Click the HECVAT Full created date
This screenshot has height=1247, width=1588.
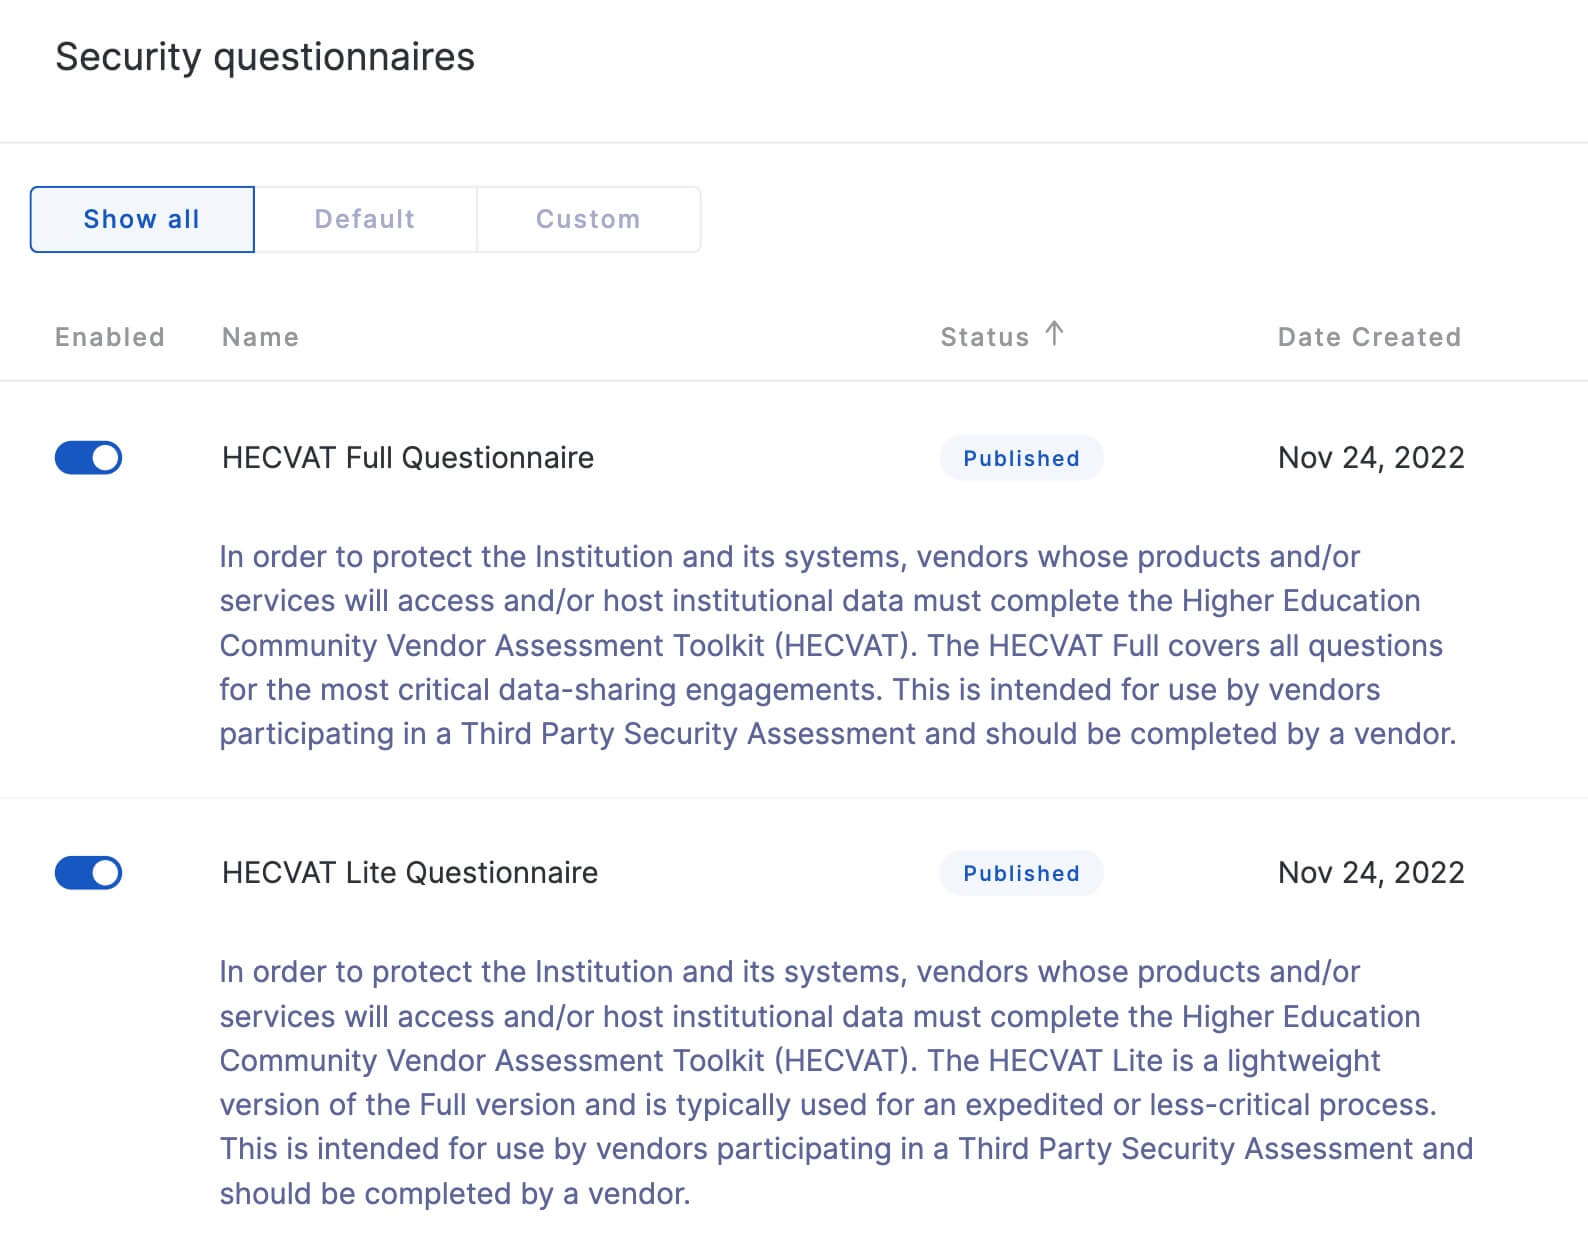coord(1371,458)
